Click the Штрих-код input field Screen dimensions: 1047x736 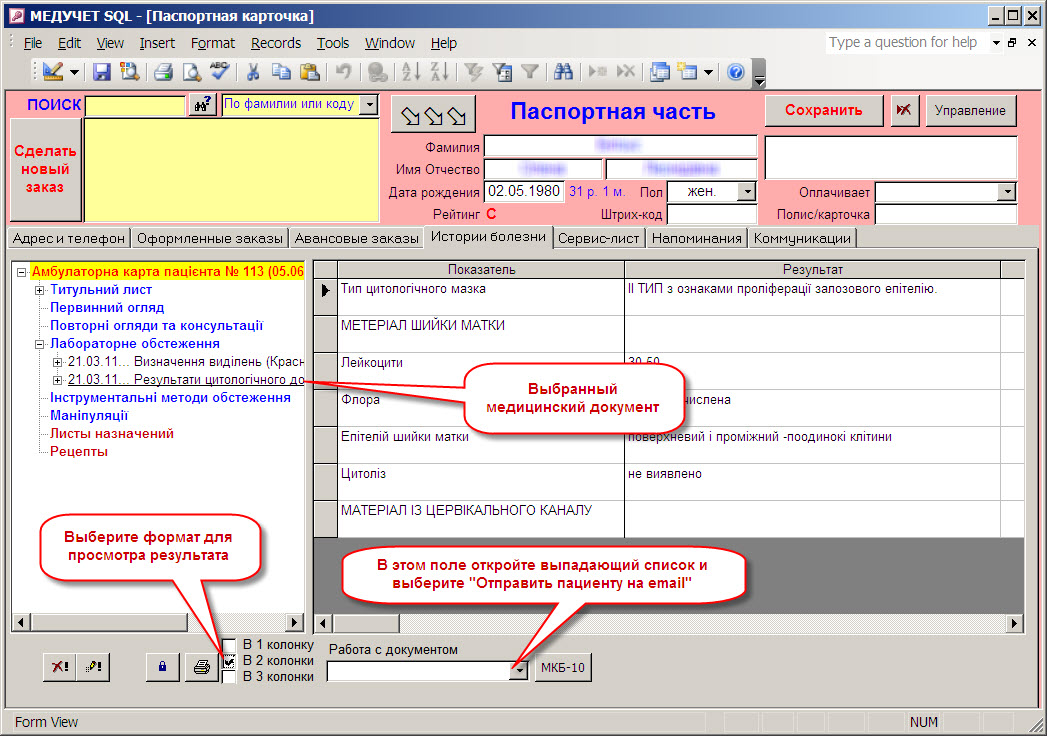tap(712, 214)
